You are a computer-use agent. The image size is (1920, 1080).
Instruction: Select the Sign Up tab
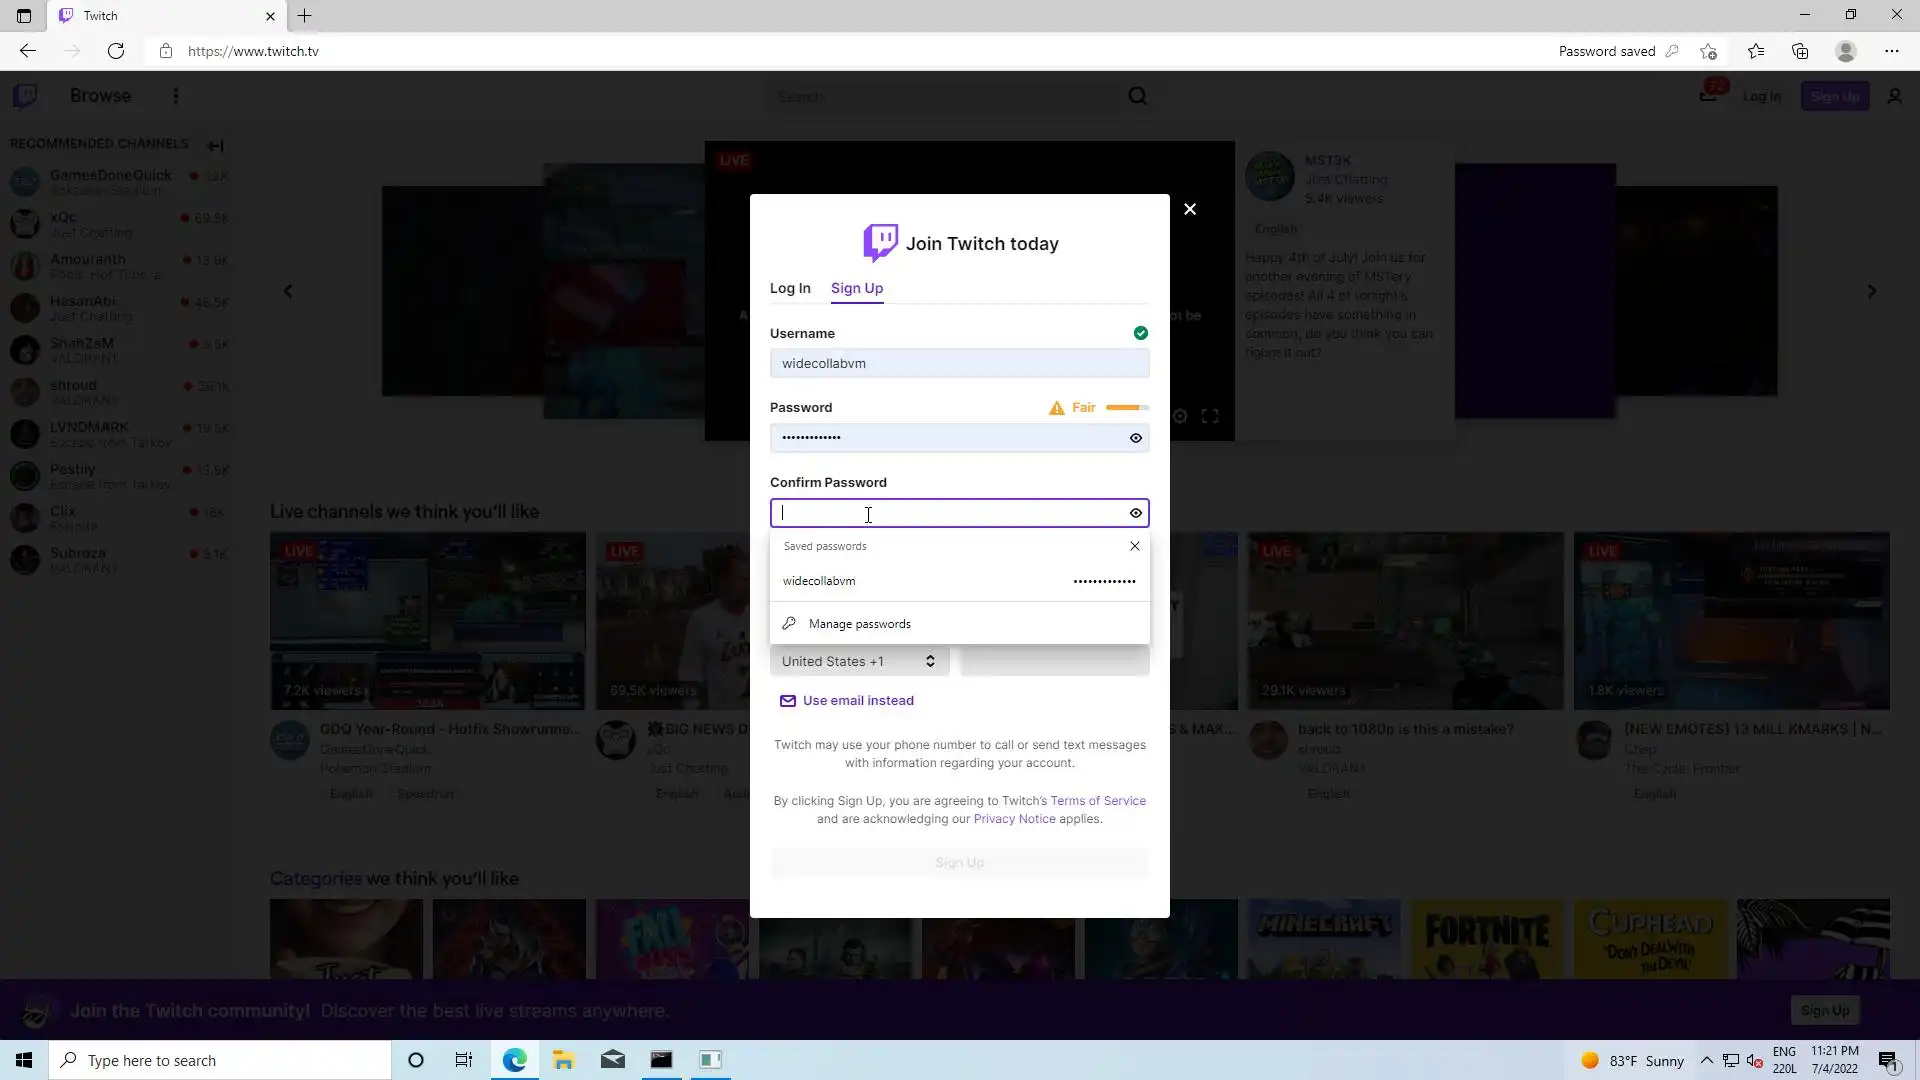(857, 288)
